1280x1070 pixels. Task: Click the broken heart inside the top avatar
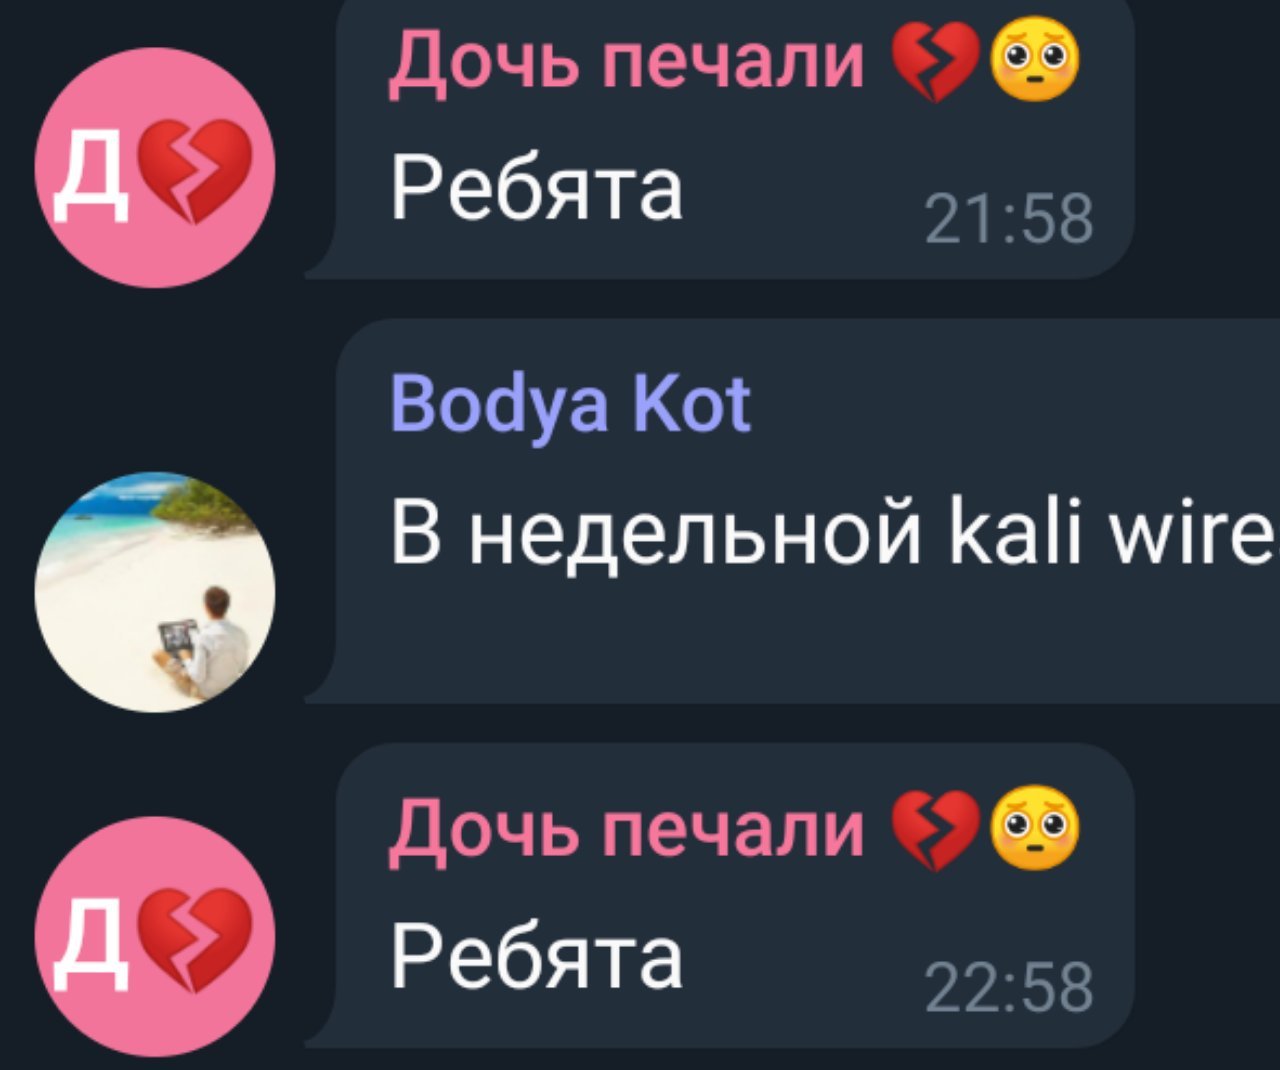point(195,170)
